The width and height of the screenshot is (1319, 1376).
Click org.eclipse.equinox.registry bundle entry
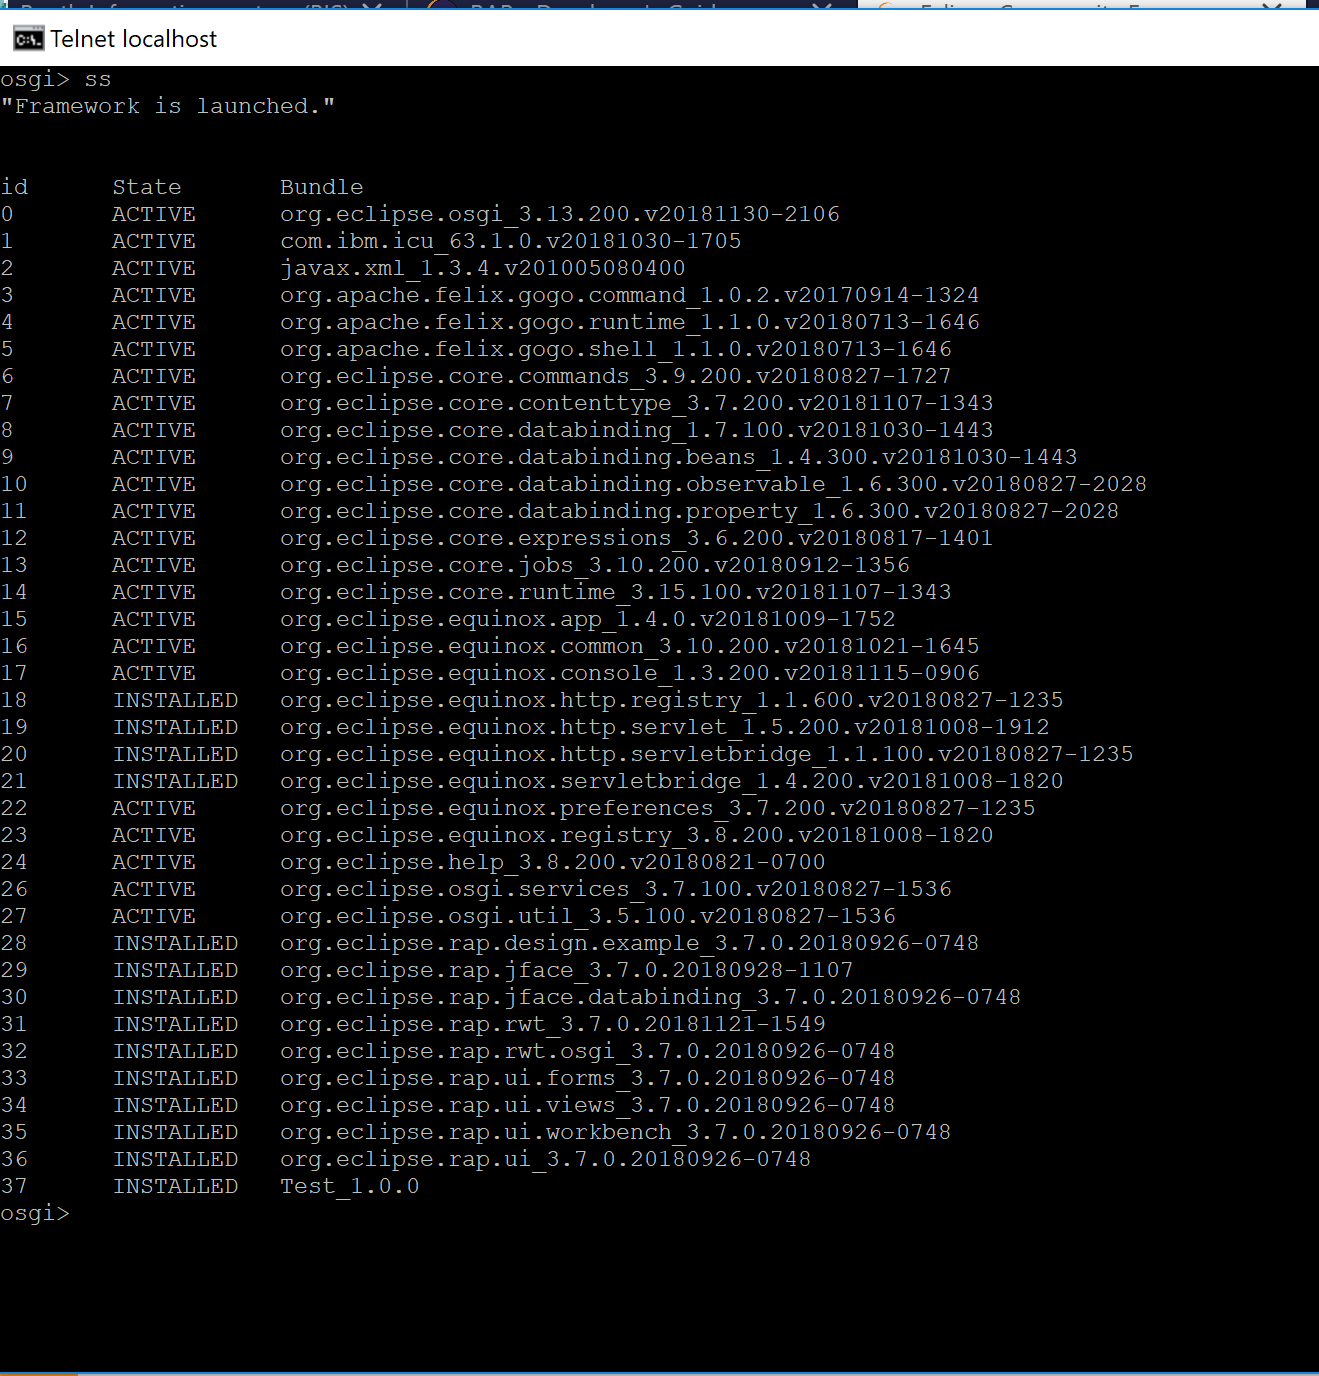coord(637,835)
